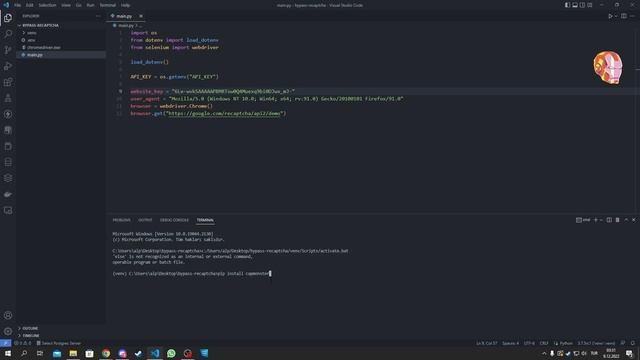640x360 pixels.
Task: Expand the TIMELINE section
Action: pos(31,336)
